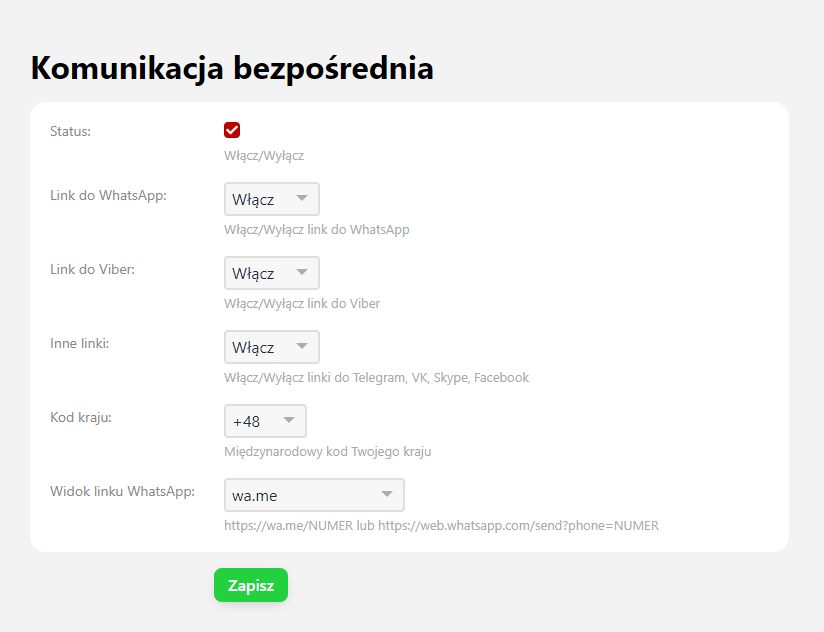This screenshot has width=824, height=632.
Task: Click the 'Inne linki:' label
Action: [79, 343]
